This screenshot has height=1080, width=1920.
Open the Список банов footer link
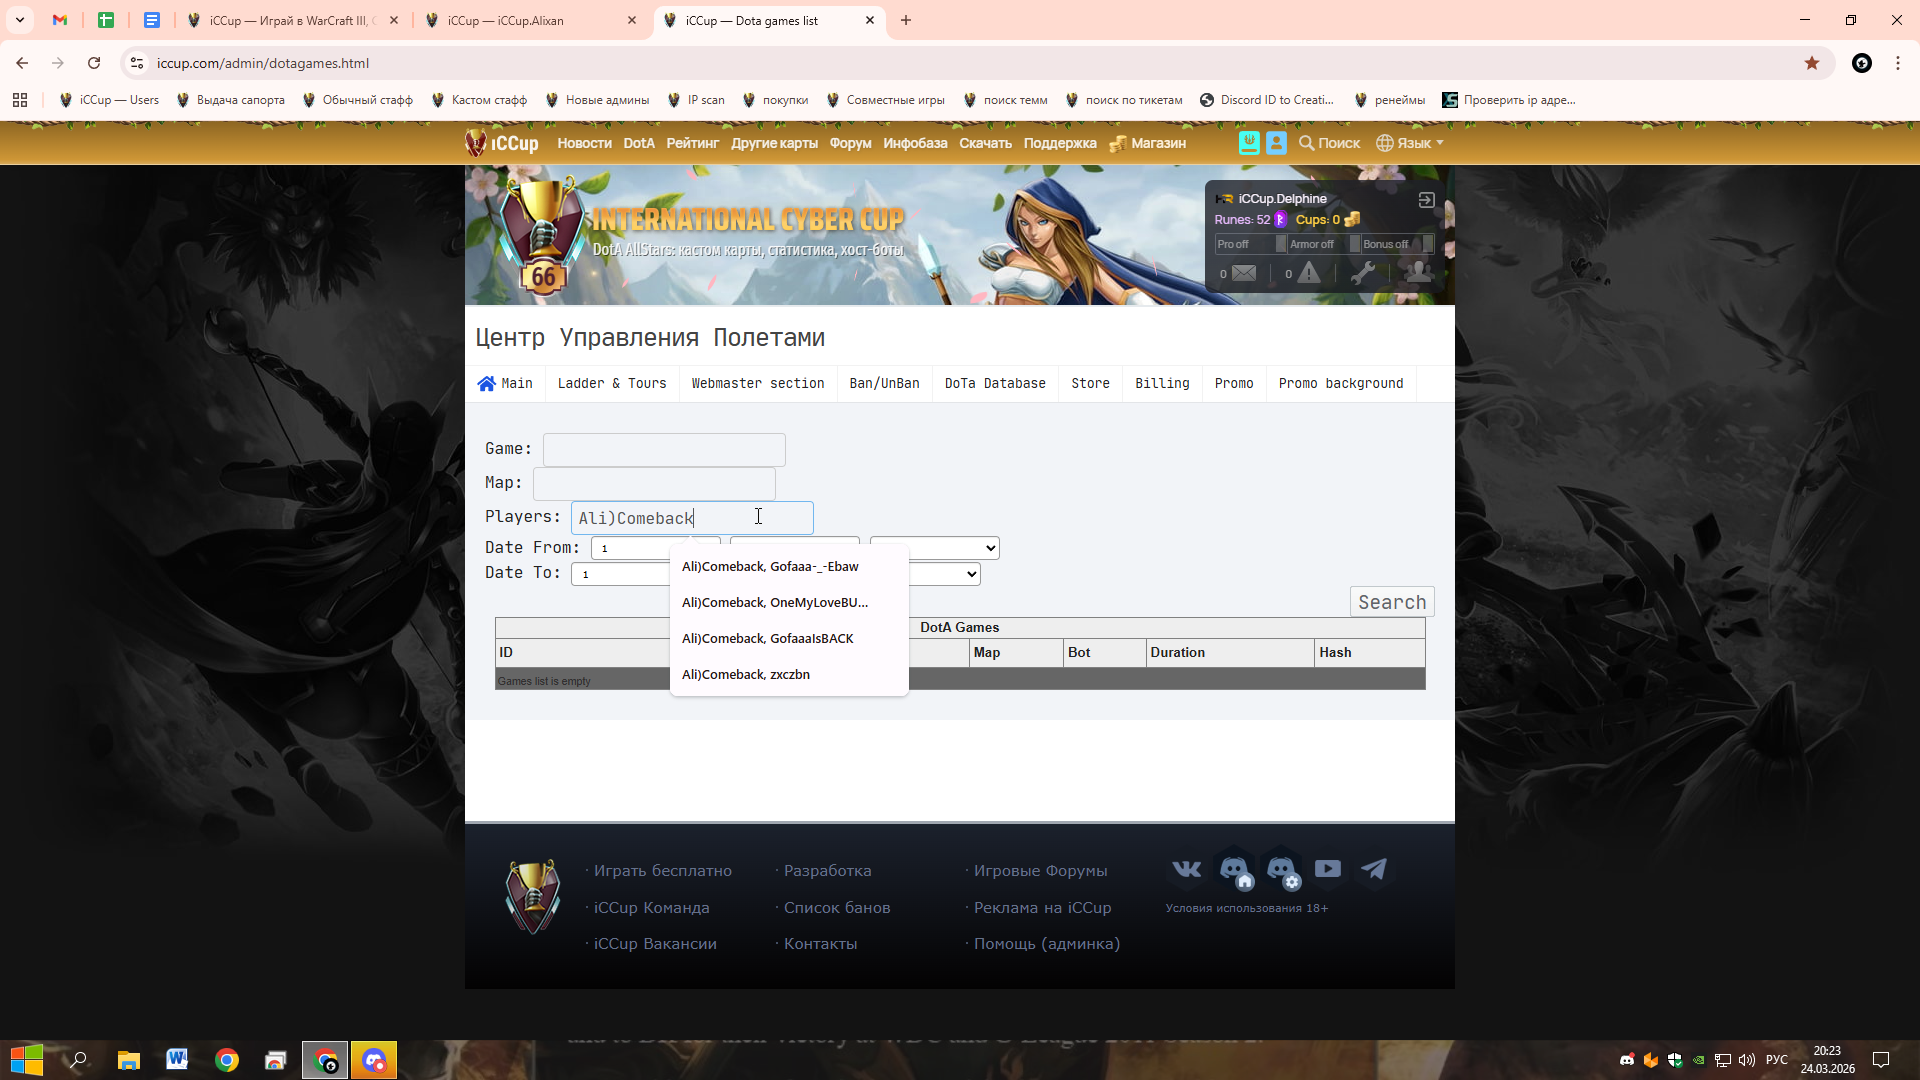point(836,908)
